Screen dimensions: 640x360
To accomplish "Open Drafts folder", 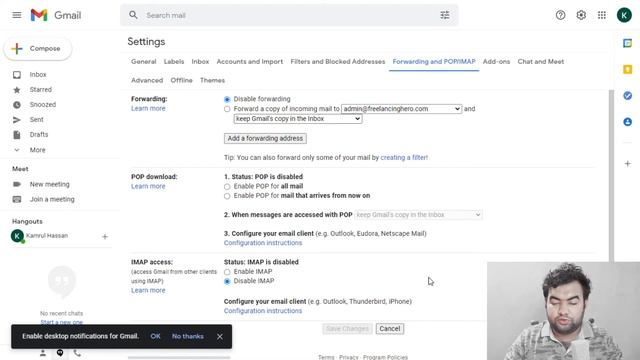I will [x=39, y=135].
